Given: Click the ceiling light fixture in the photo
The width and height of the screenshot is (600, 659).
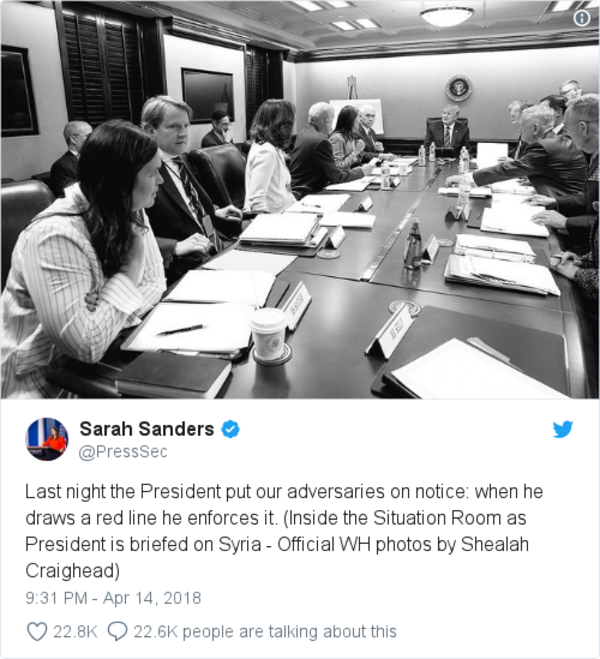Looking at the screenshot, I should pos(447,16).
